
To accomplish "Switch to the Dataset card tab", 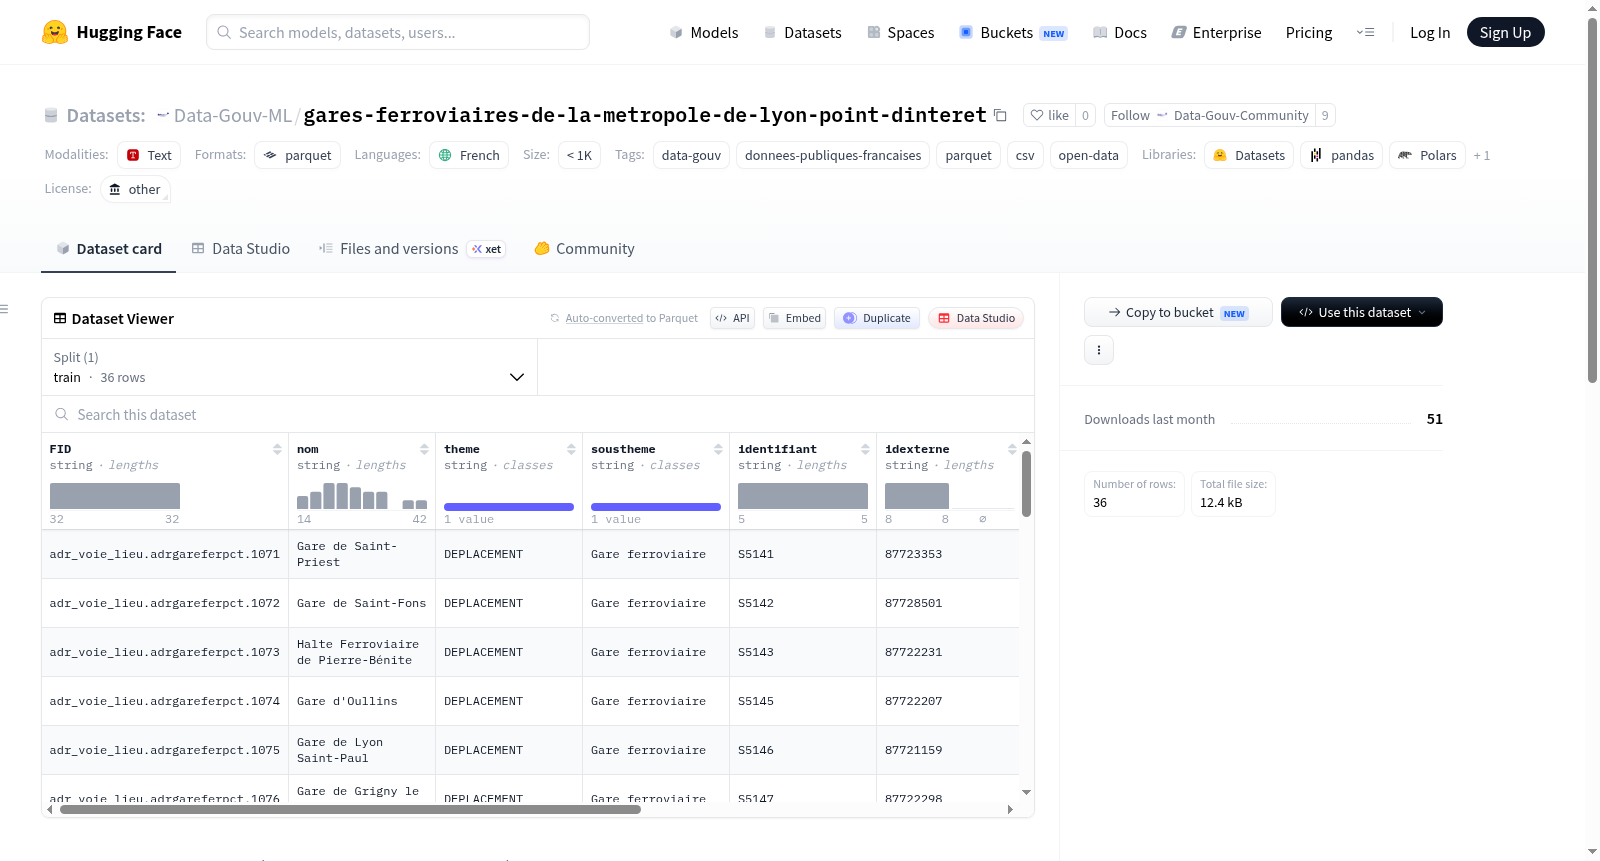I will (109, 248).
